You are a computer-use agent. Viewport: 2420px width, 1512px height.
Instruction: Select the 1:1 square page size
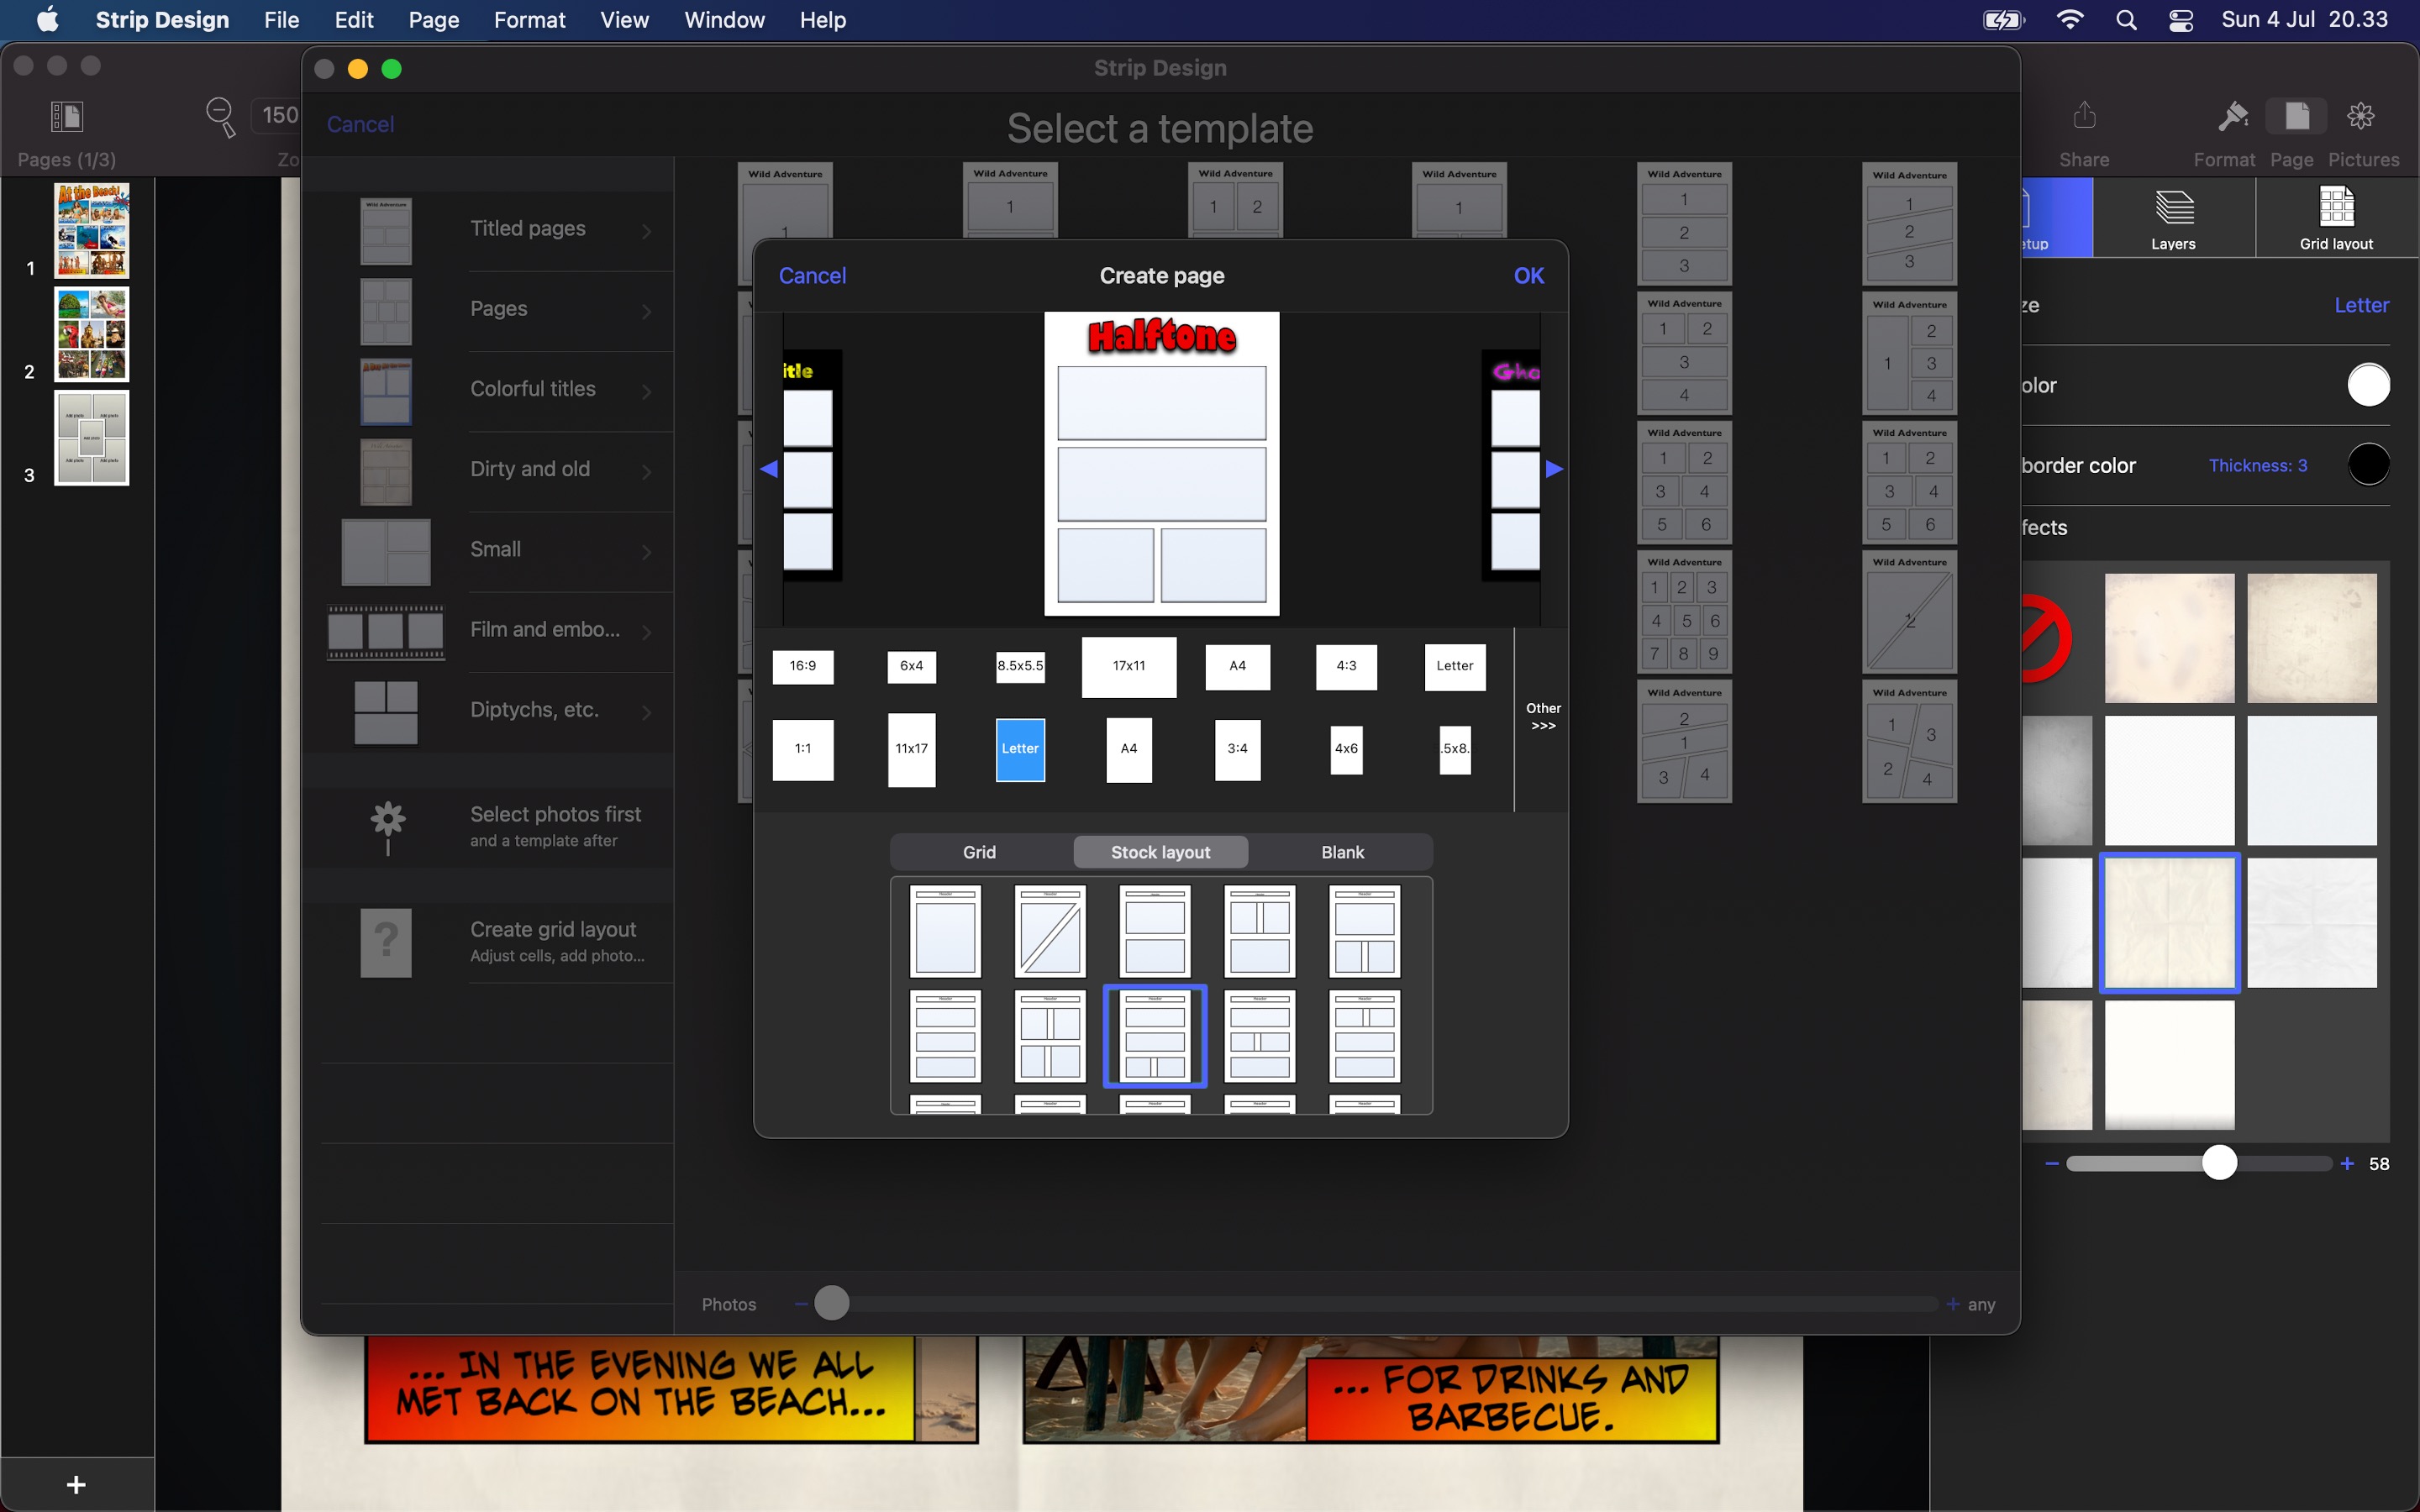802,748
